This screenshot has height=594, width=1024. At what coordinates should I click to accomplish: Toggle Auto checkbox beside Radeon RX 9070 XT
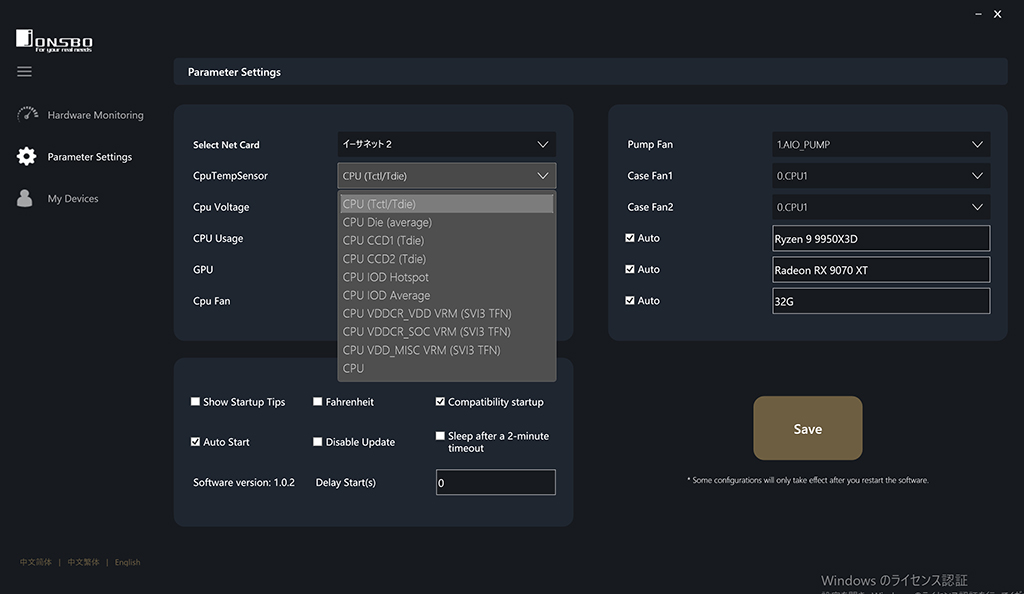pos(630,269)
